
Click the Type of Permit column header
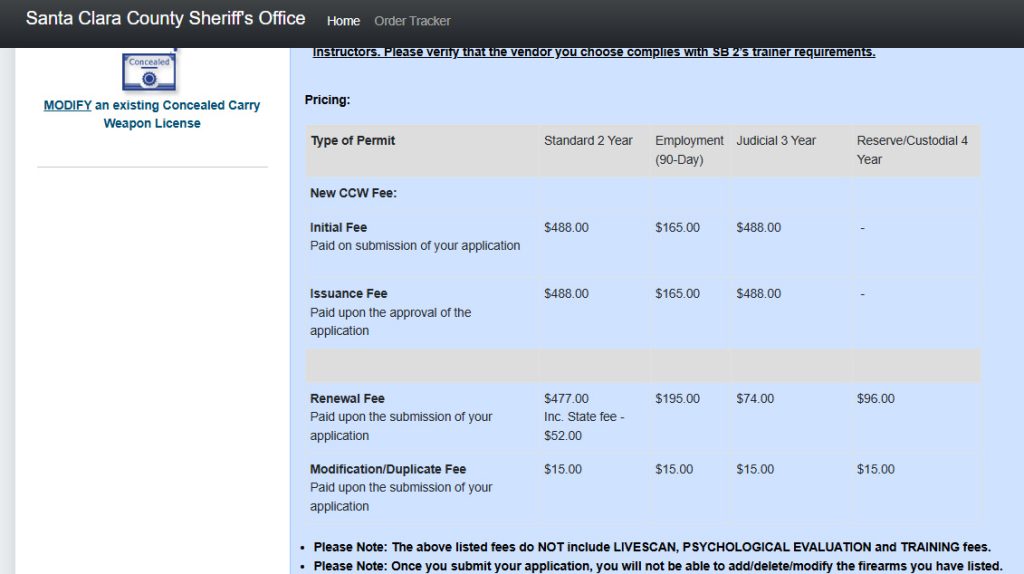click(353, 141)
